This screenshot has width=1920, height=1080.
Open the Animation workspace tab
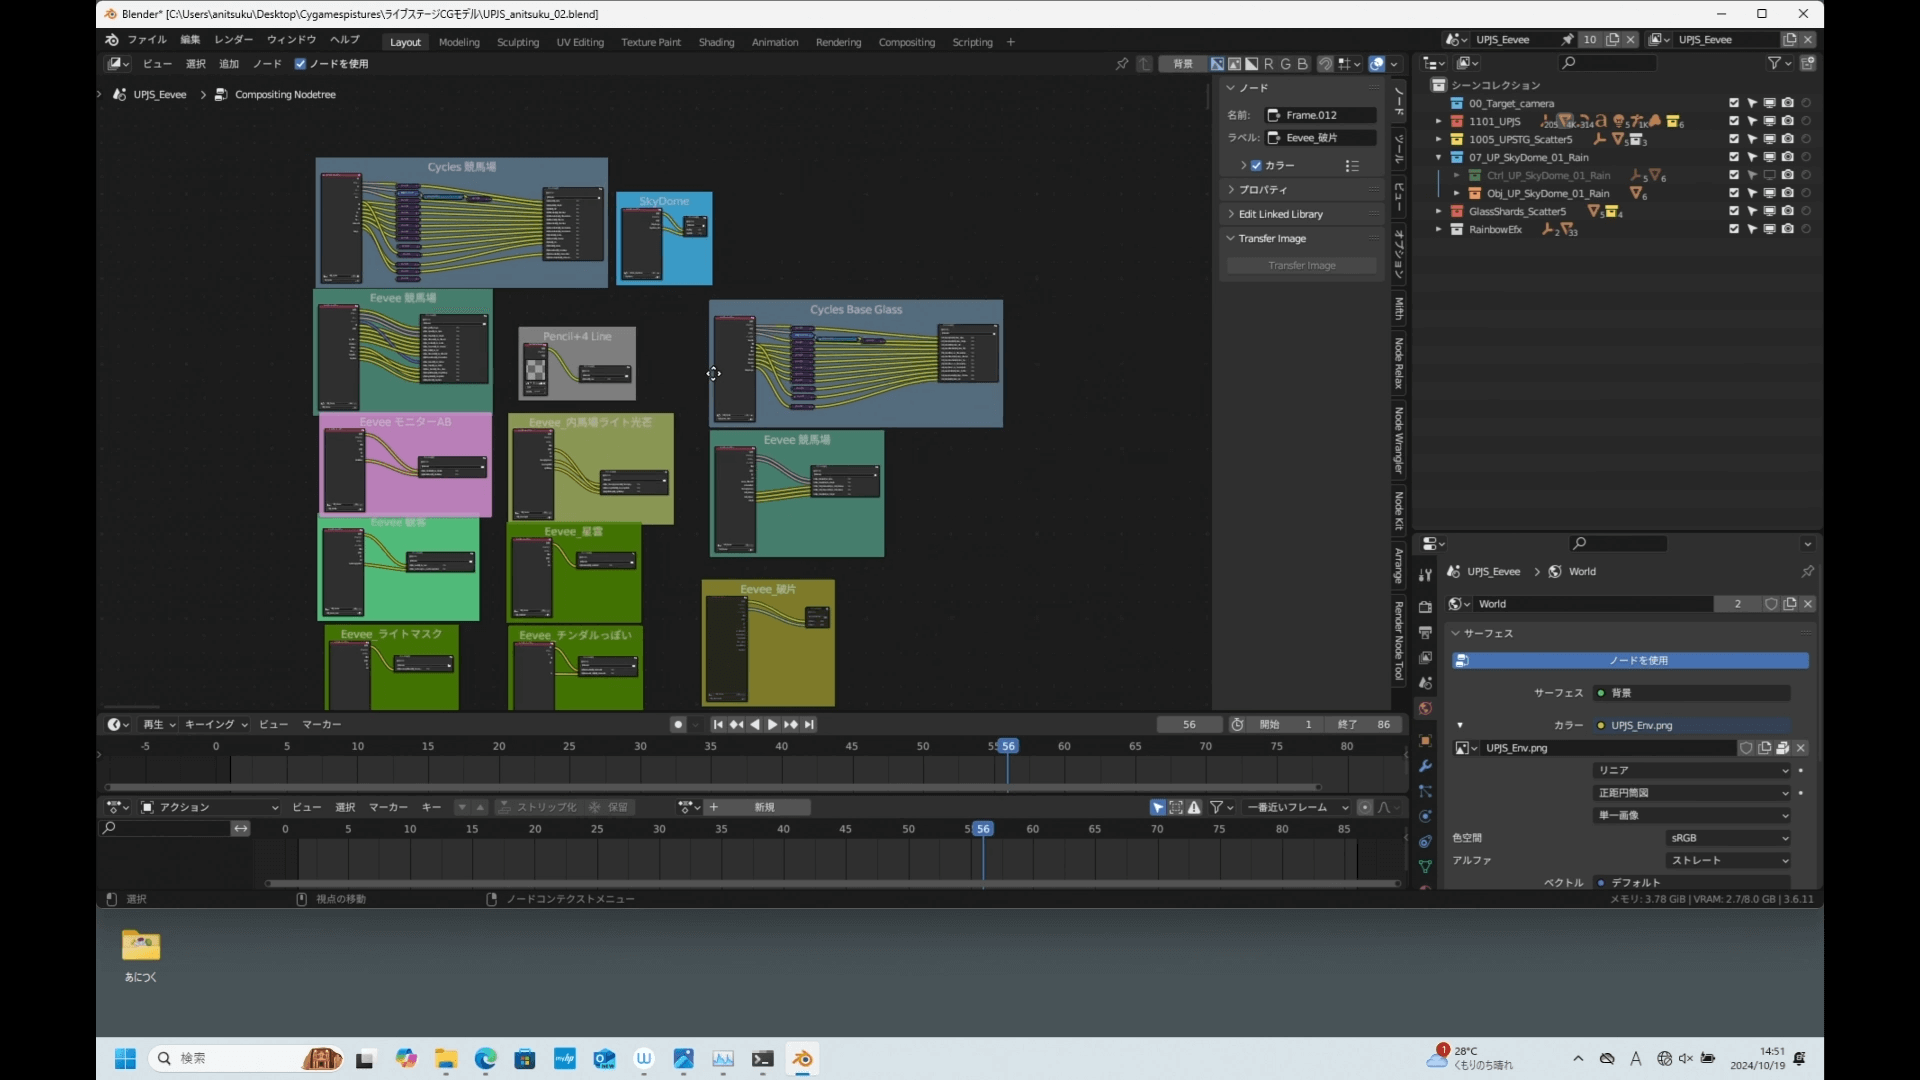click(x=775, y=42)
